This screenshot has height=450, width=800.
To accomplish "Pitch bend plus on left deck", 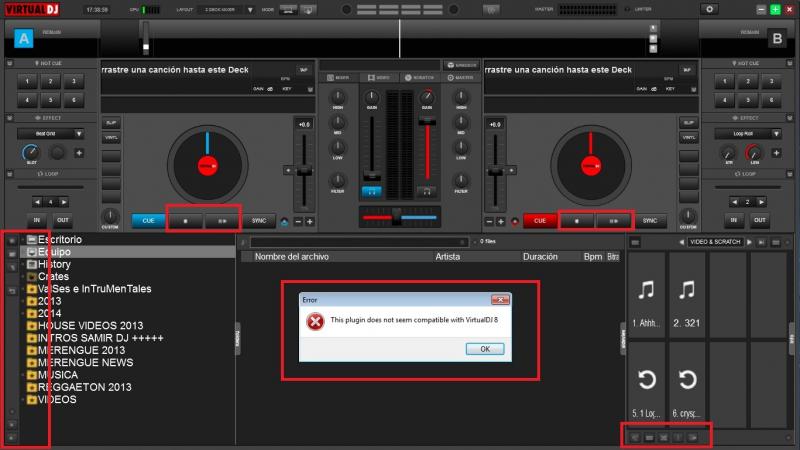I will pyautogui.click(x=310, y=221).
